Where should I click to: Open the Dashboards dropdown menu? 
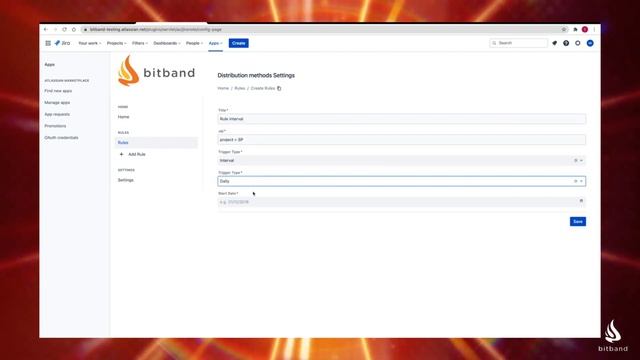pos(167,43)
